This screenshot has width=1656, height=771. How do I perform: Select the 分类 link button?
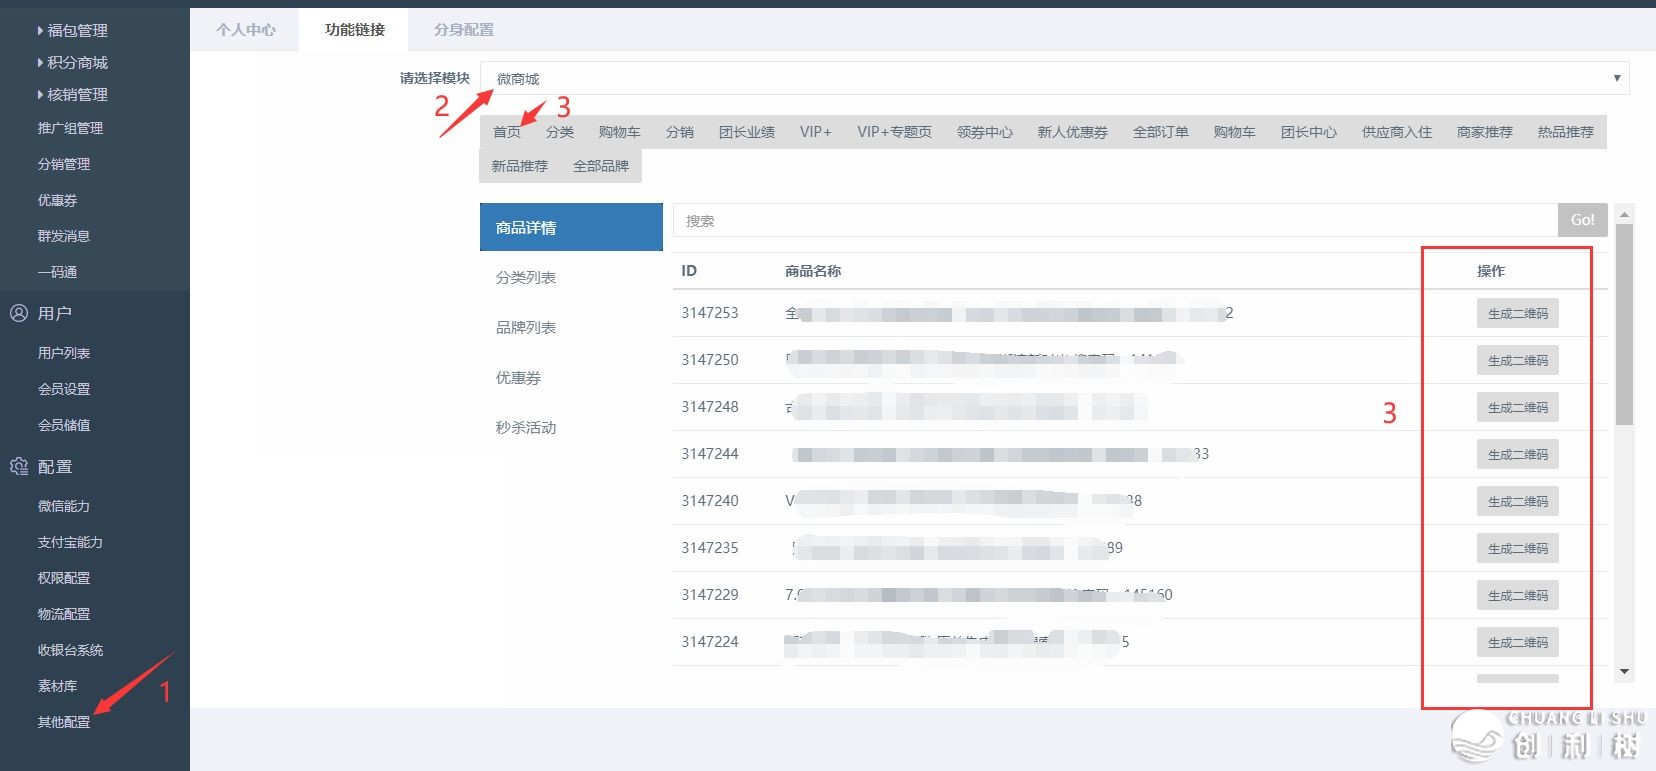pos(560,132)
